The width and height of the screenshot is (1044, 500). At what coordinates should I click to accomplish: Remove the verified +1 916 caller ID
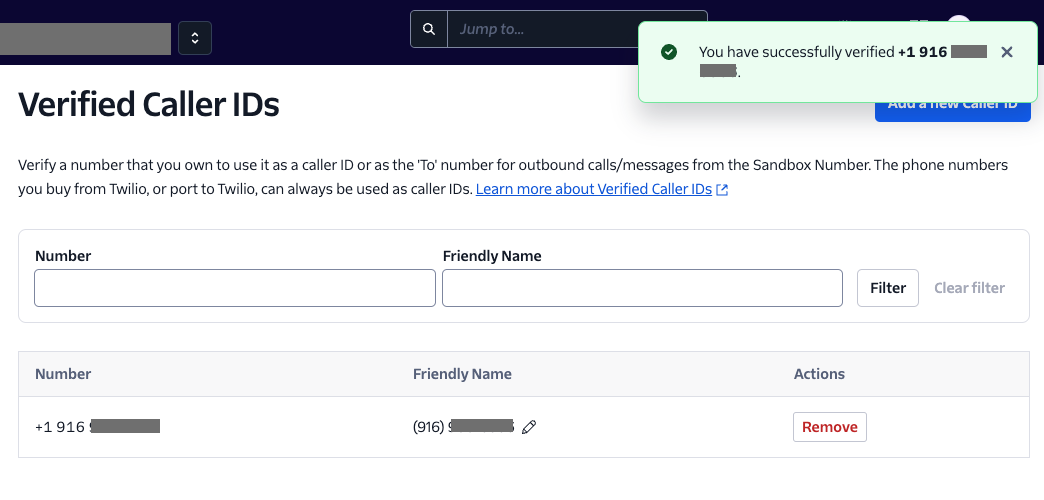[x=830, y=427]
